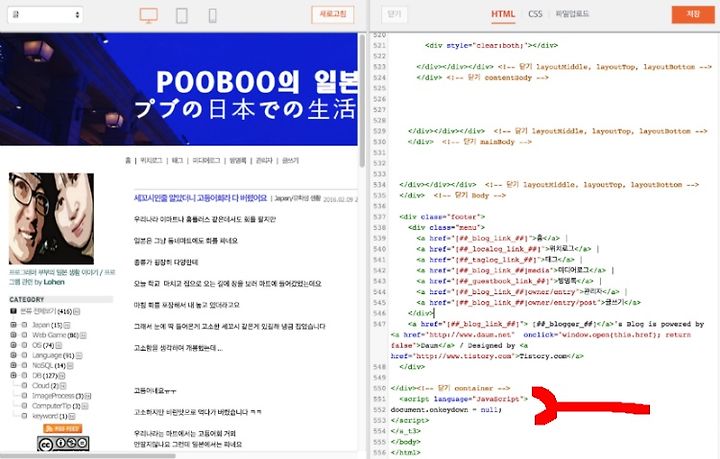This screenshot has height=459, width=720.
Task: Click the RSS icon next to ImageProcess
Action: tap(88, 396)
